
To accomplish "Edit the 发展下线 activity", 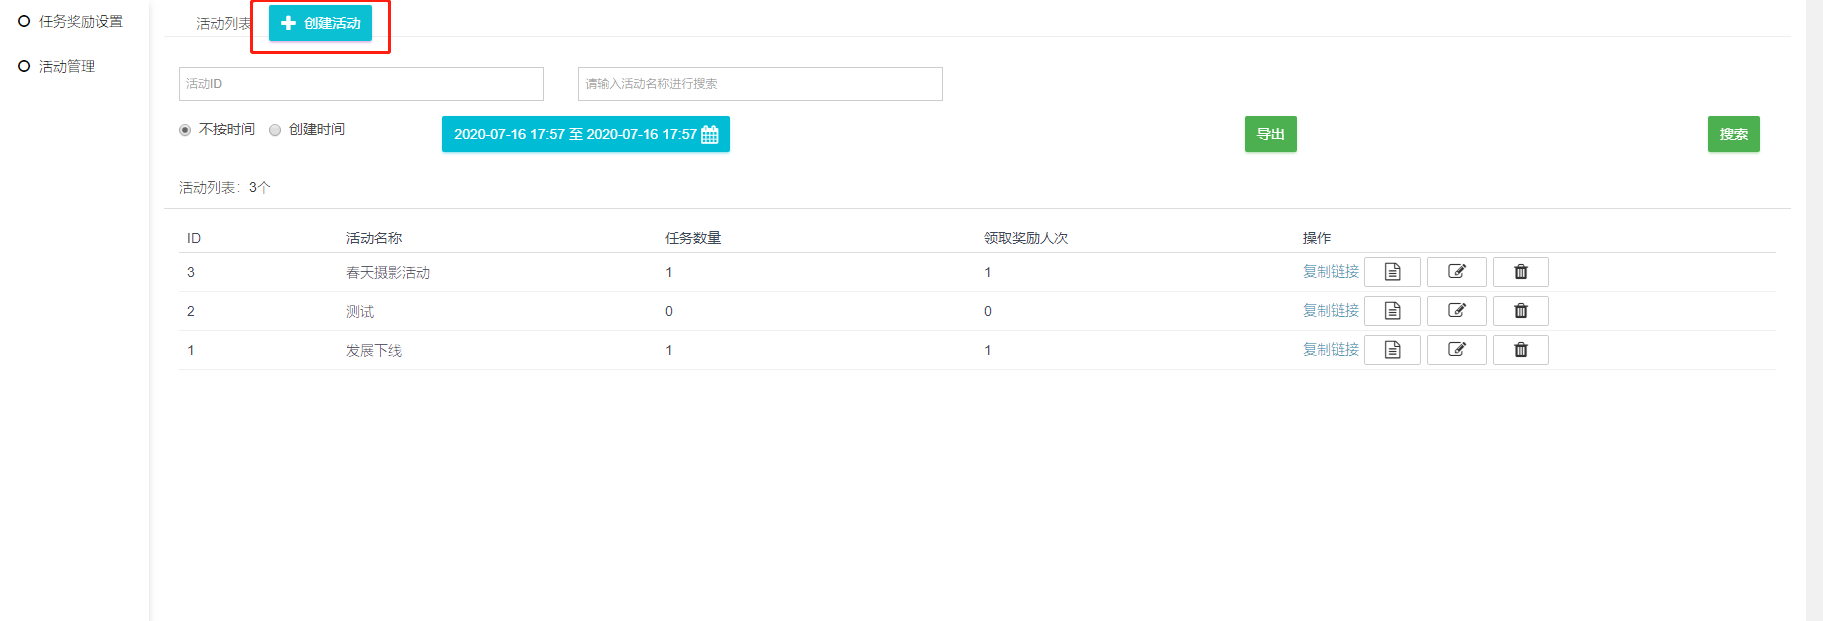I will 1457,350.
